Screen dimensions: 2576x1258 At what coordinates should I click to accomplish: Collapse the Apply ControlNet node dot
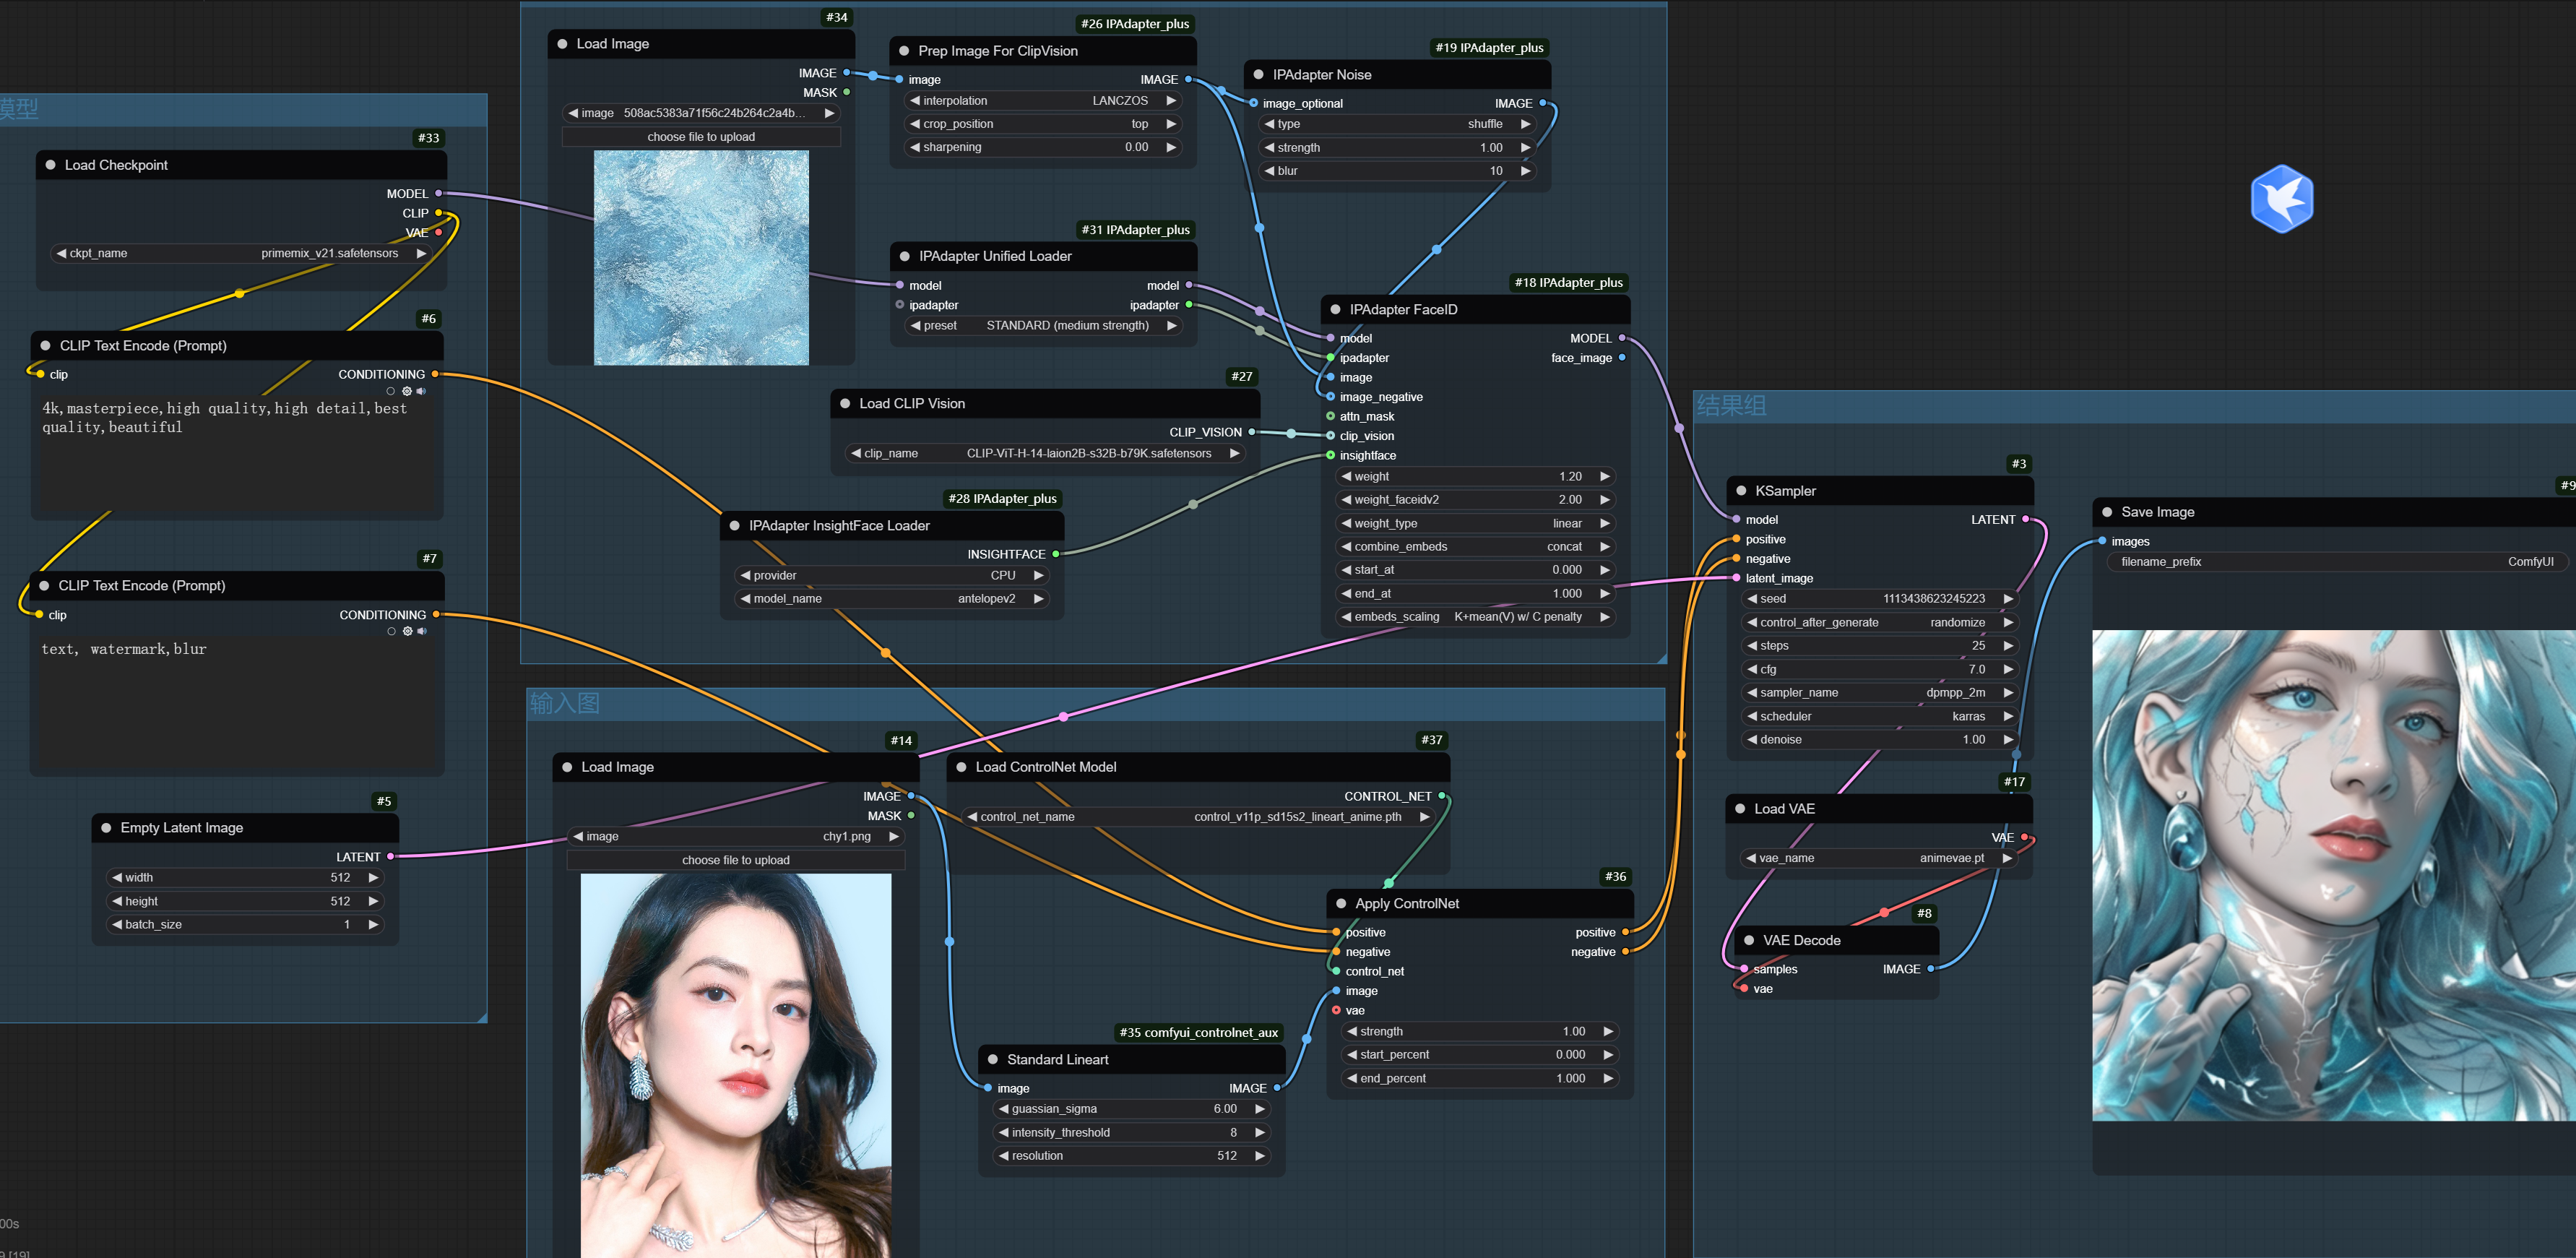(x=1341, y=904)
